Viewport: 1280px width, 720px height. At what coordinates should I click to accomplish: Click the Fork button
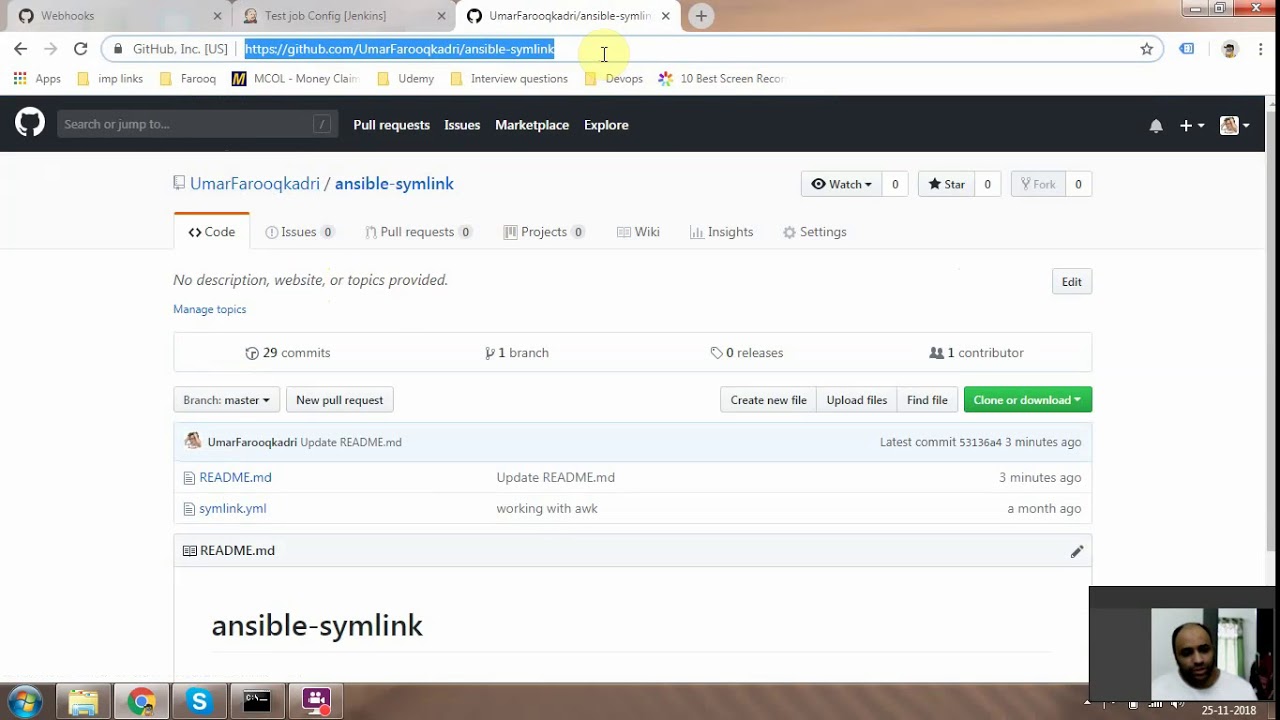pos(1037,184)
